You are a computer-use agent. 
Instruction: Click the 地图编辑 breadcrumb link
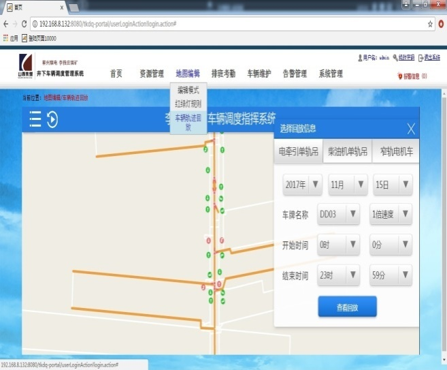[52, 98]
